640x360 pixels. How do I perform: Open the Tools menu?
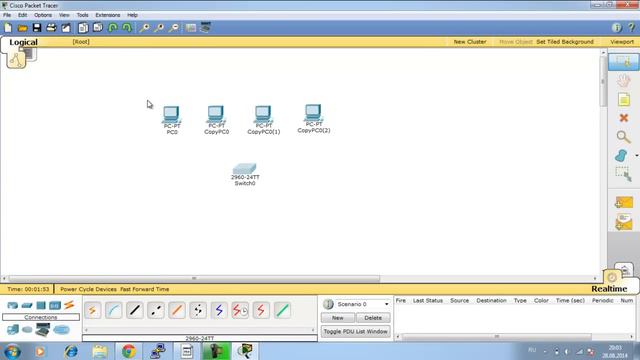82,15
